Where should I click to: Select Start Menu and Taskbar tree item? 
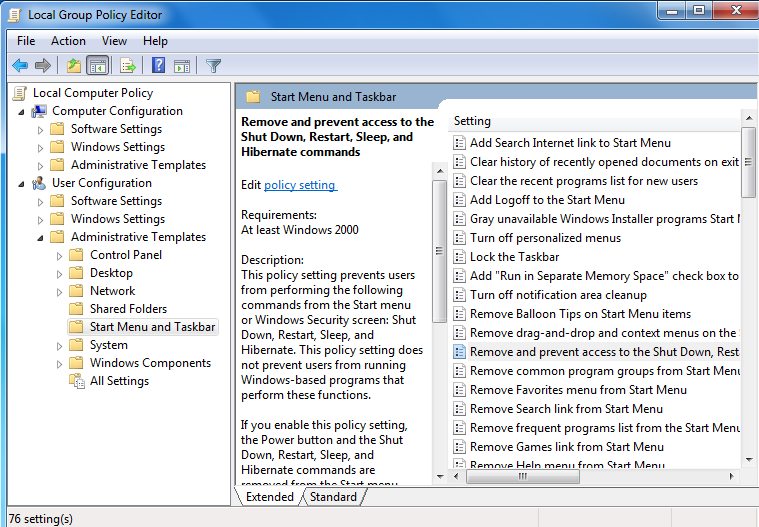pos(152,327)
